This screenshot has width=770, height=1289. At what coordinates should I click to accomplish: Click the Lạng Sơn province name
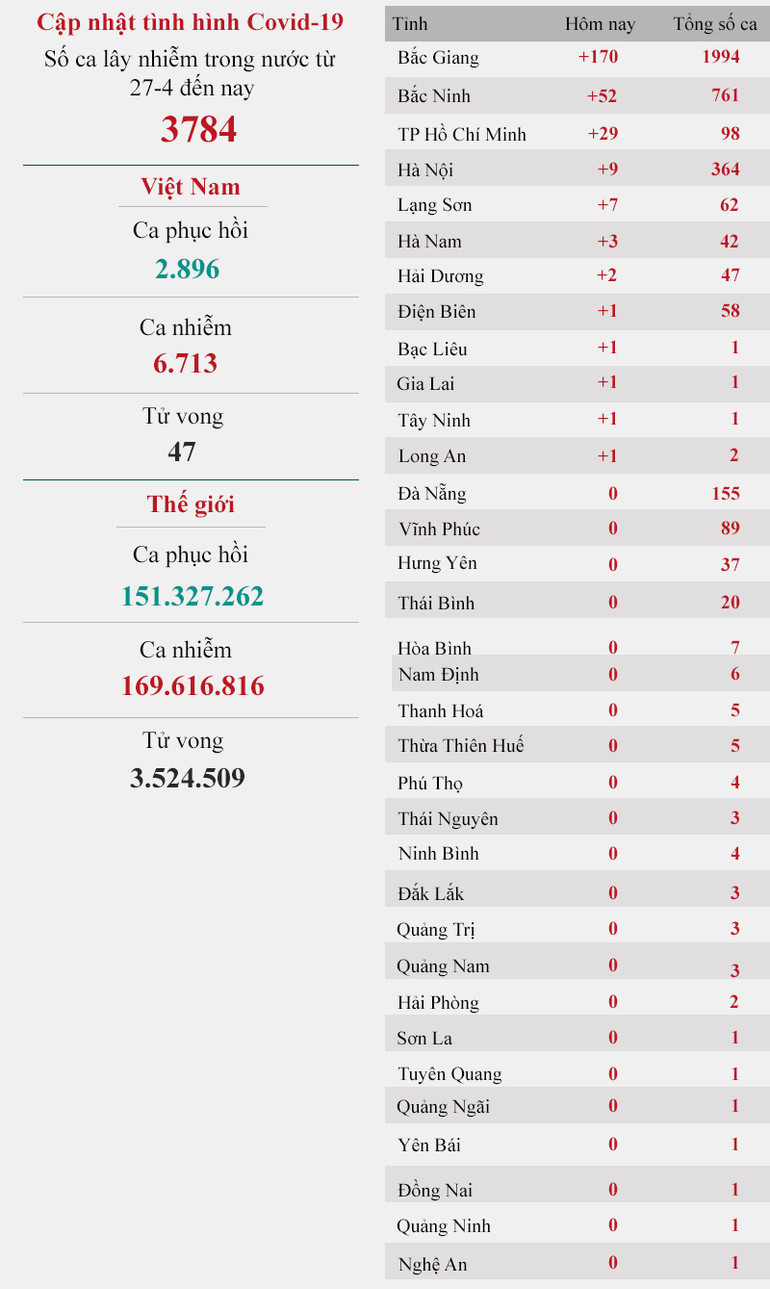click(x=434, y=205)
